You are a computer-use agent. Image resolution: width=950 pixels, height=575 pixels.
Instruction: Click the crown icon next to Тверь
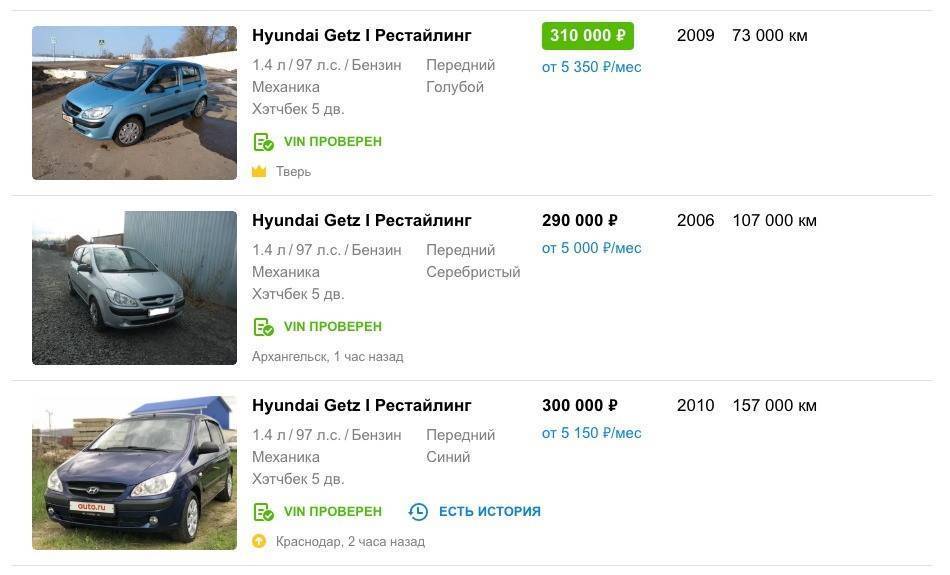pyautogui.click(x=259, y=172)
